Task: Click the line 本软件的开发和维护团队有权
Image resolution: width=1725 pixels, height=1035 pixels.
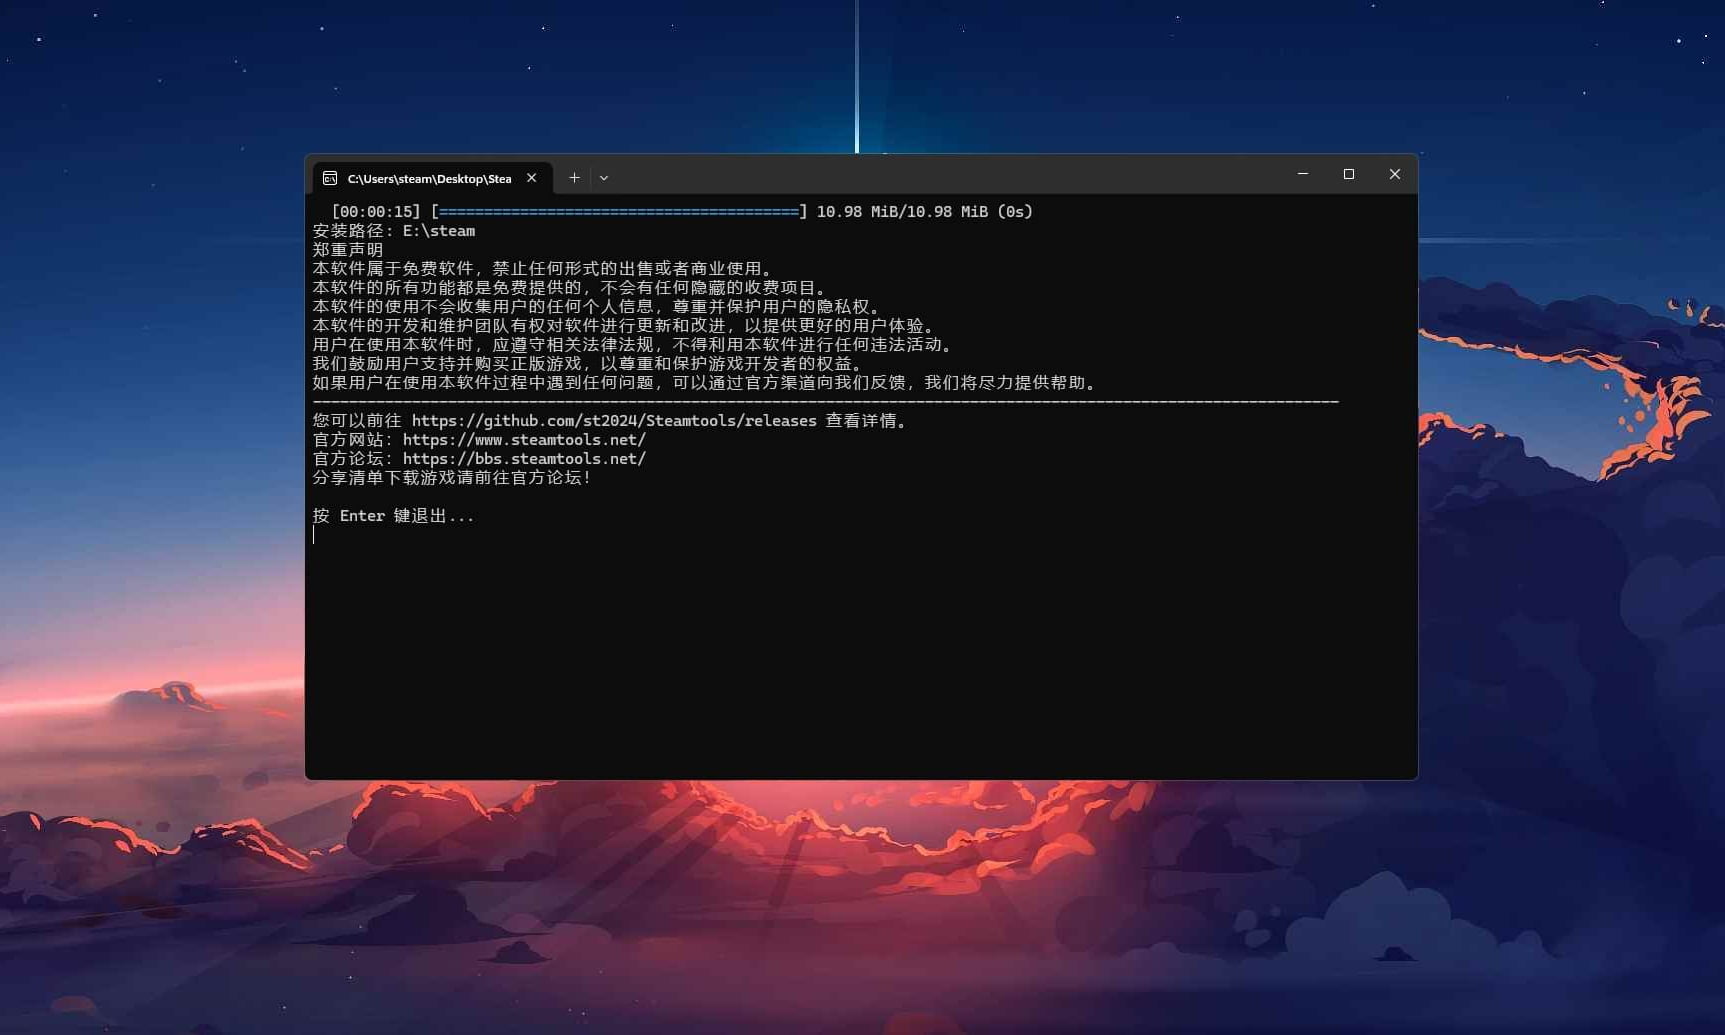Action: pos(625,326)
